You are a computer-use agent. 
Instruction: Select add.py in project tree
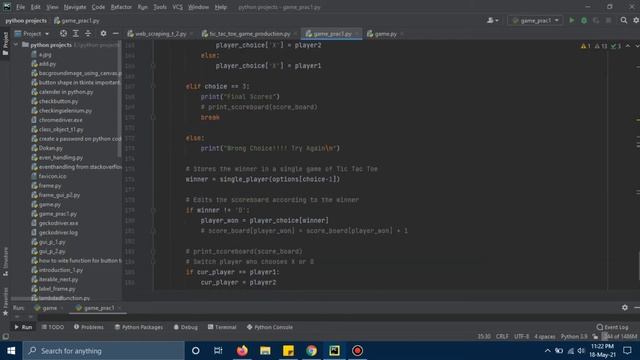[47, 64]
